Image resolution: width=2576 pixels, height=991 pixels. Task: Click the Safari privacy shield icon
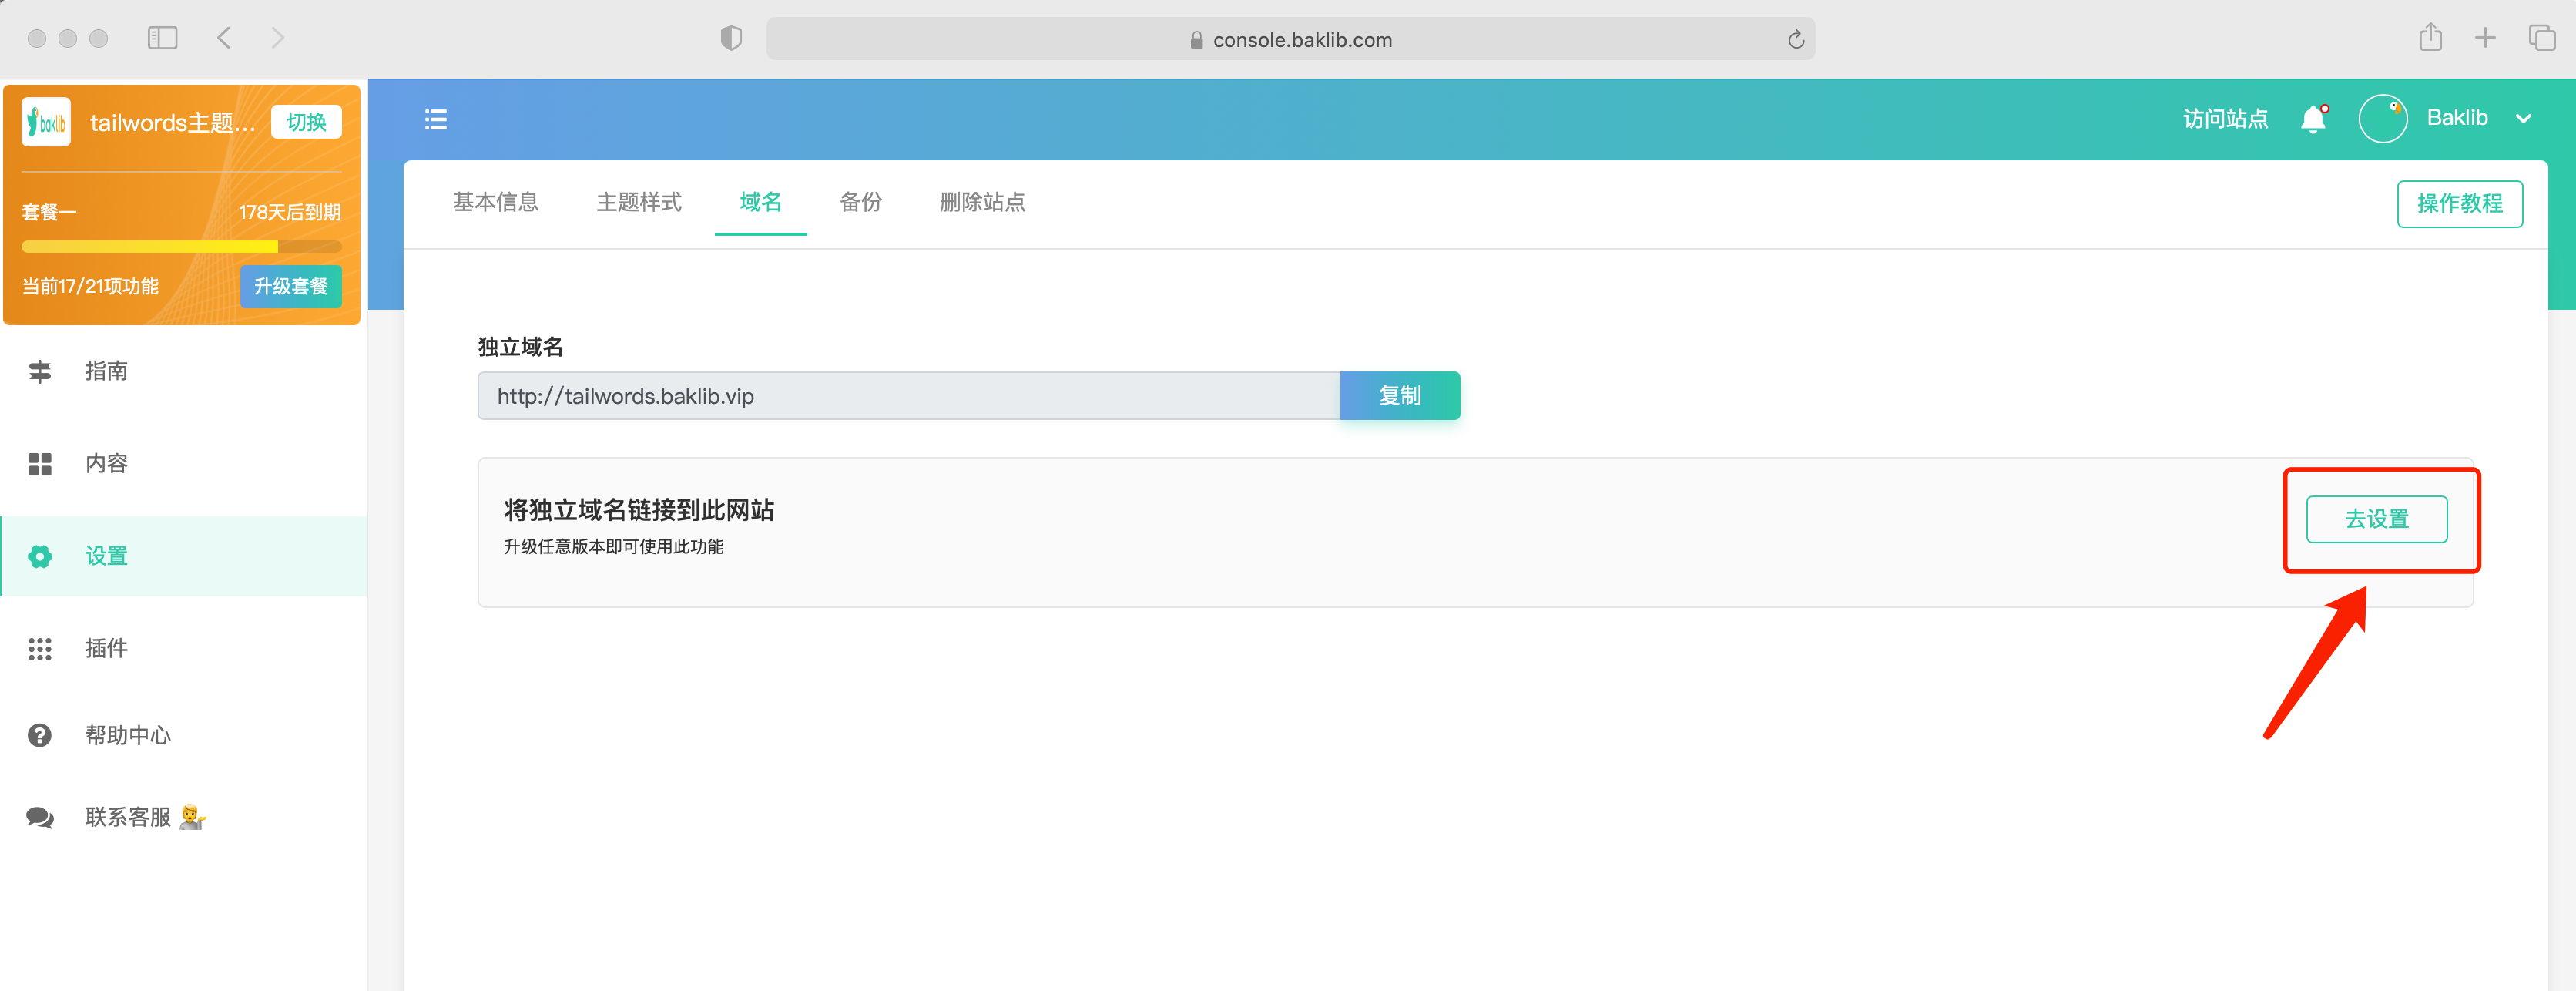(x=731, y=38)
